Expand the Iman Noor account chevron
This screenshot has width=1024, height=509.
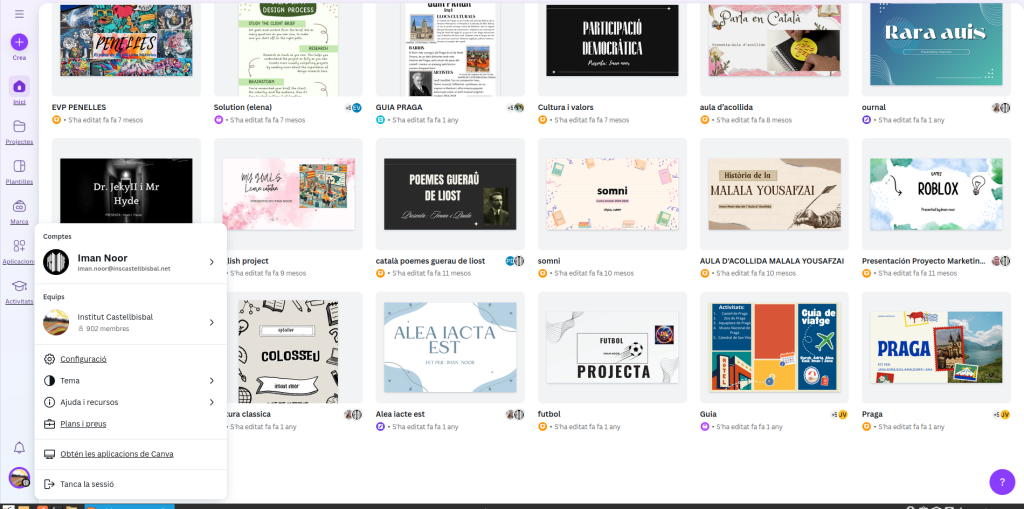(x=211, y=262)
